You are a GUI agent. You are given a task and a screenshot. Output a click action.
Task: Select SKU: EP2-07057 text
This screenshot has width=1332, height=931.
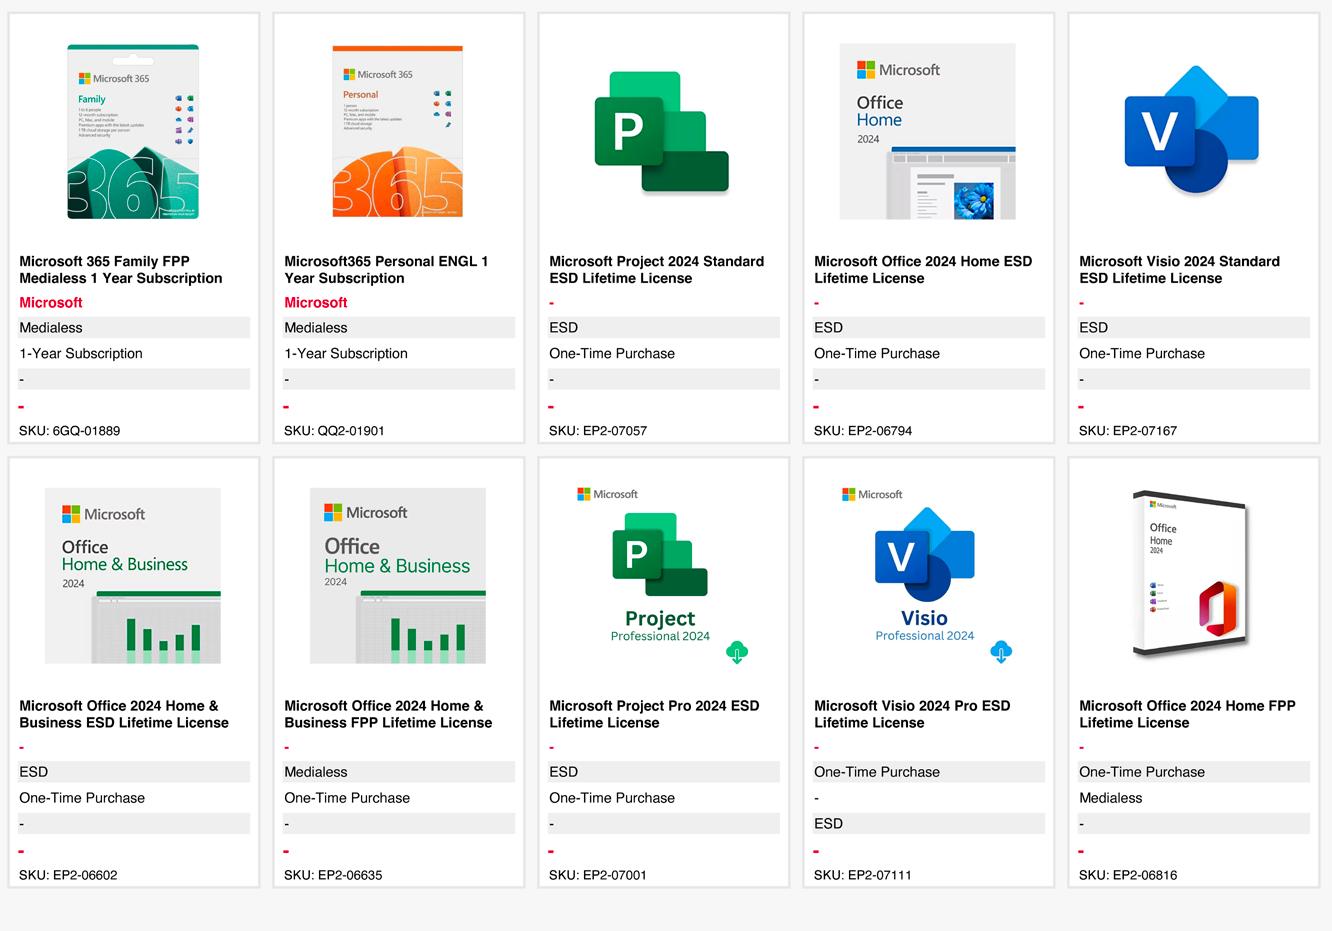pyautogui.click(x=598, y=431)
